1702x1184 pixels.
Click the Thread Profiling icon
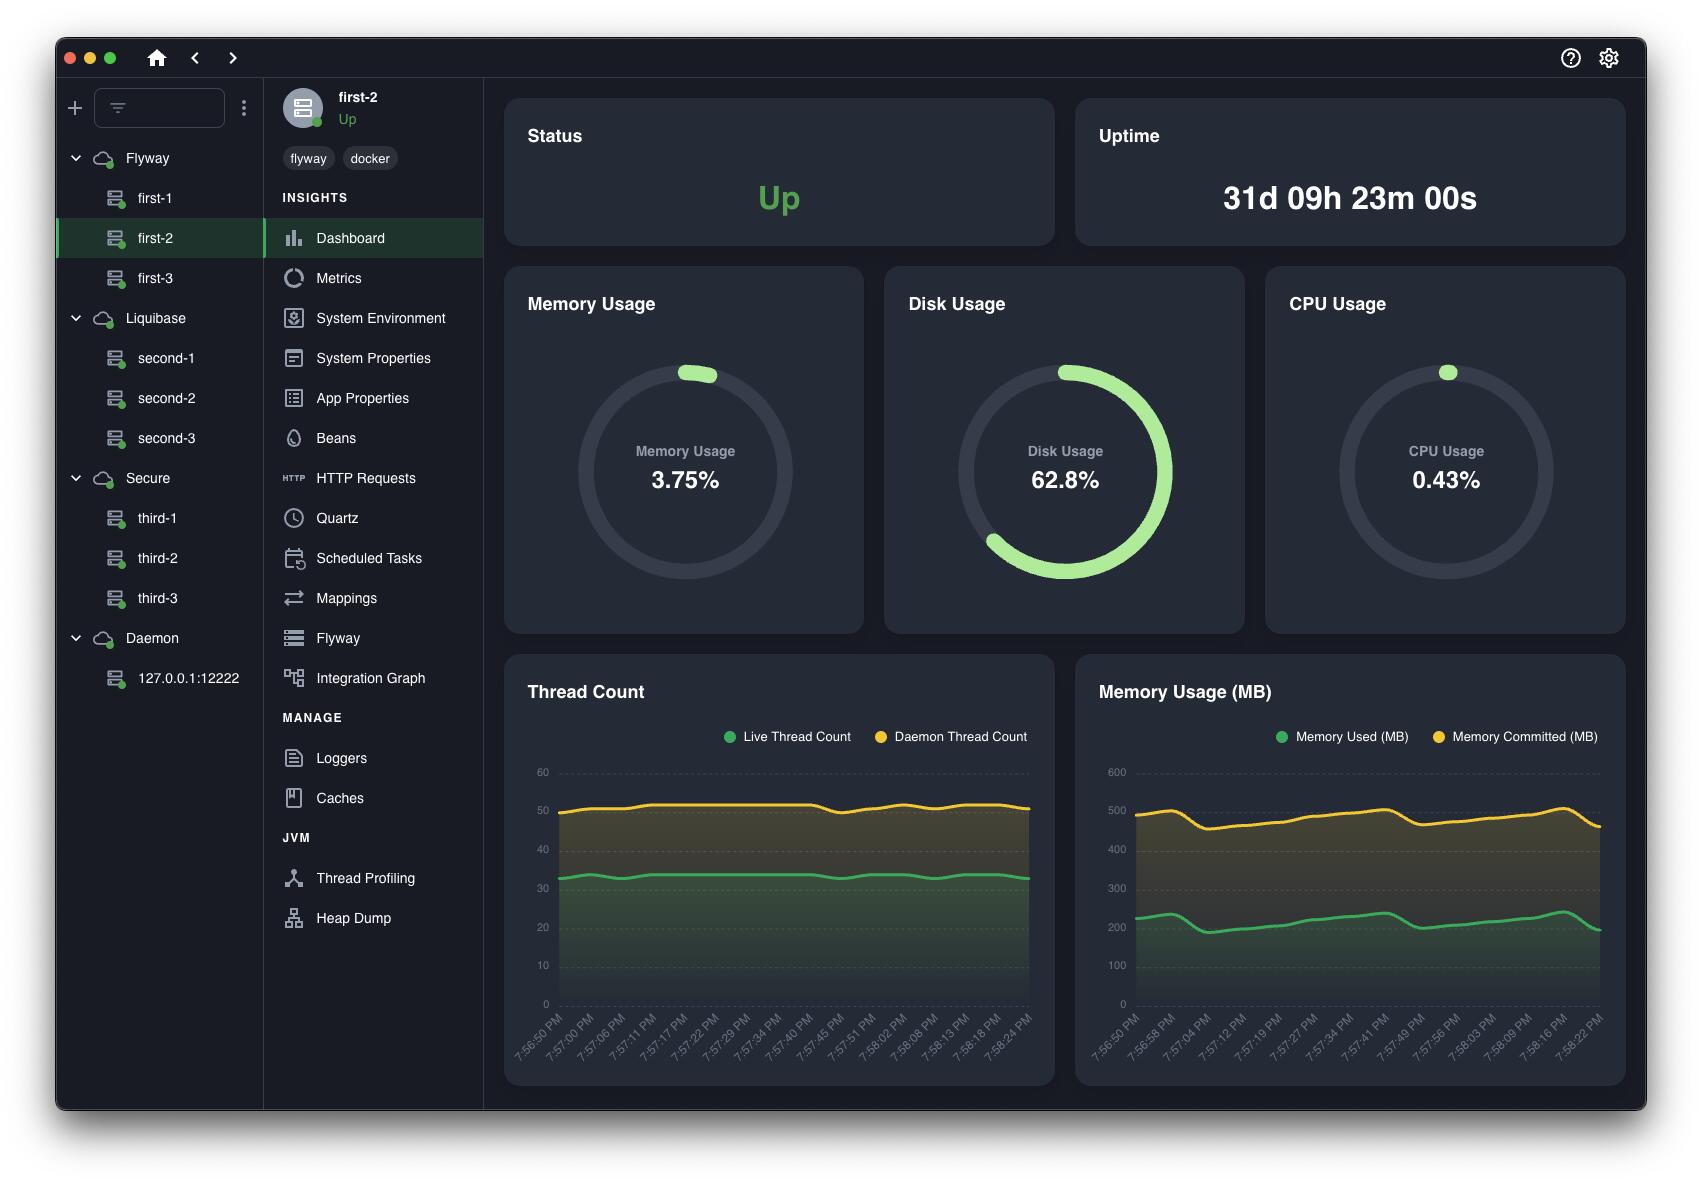[x=294, y=878]
